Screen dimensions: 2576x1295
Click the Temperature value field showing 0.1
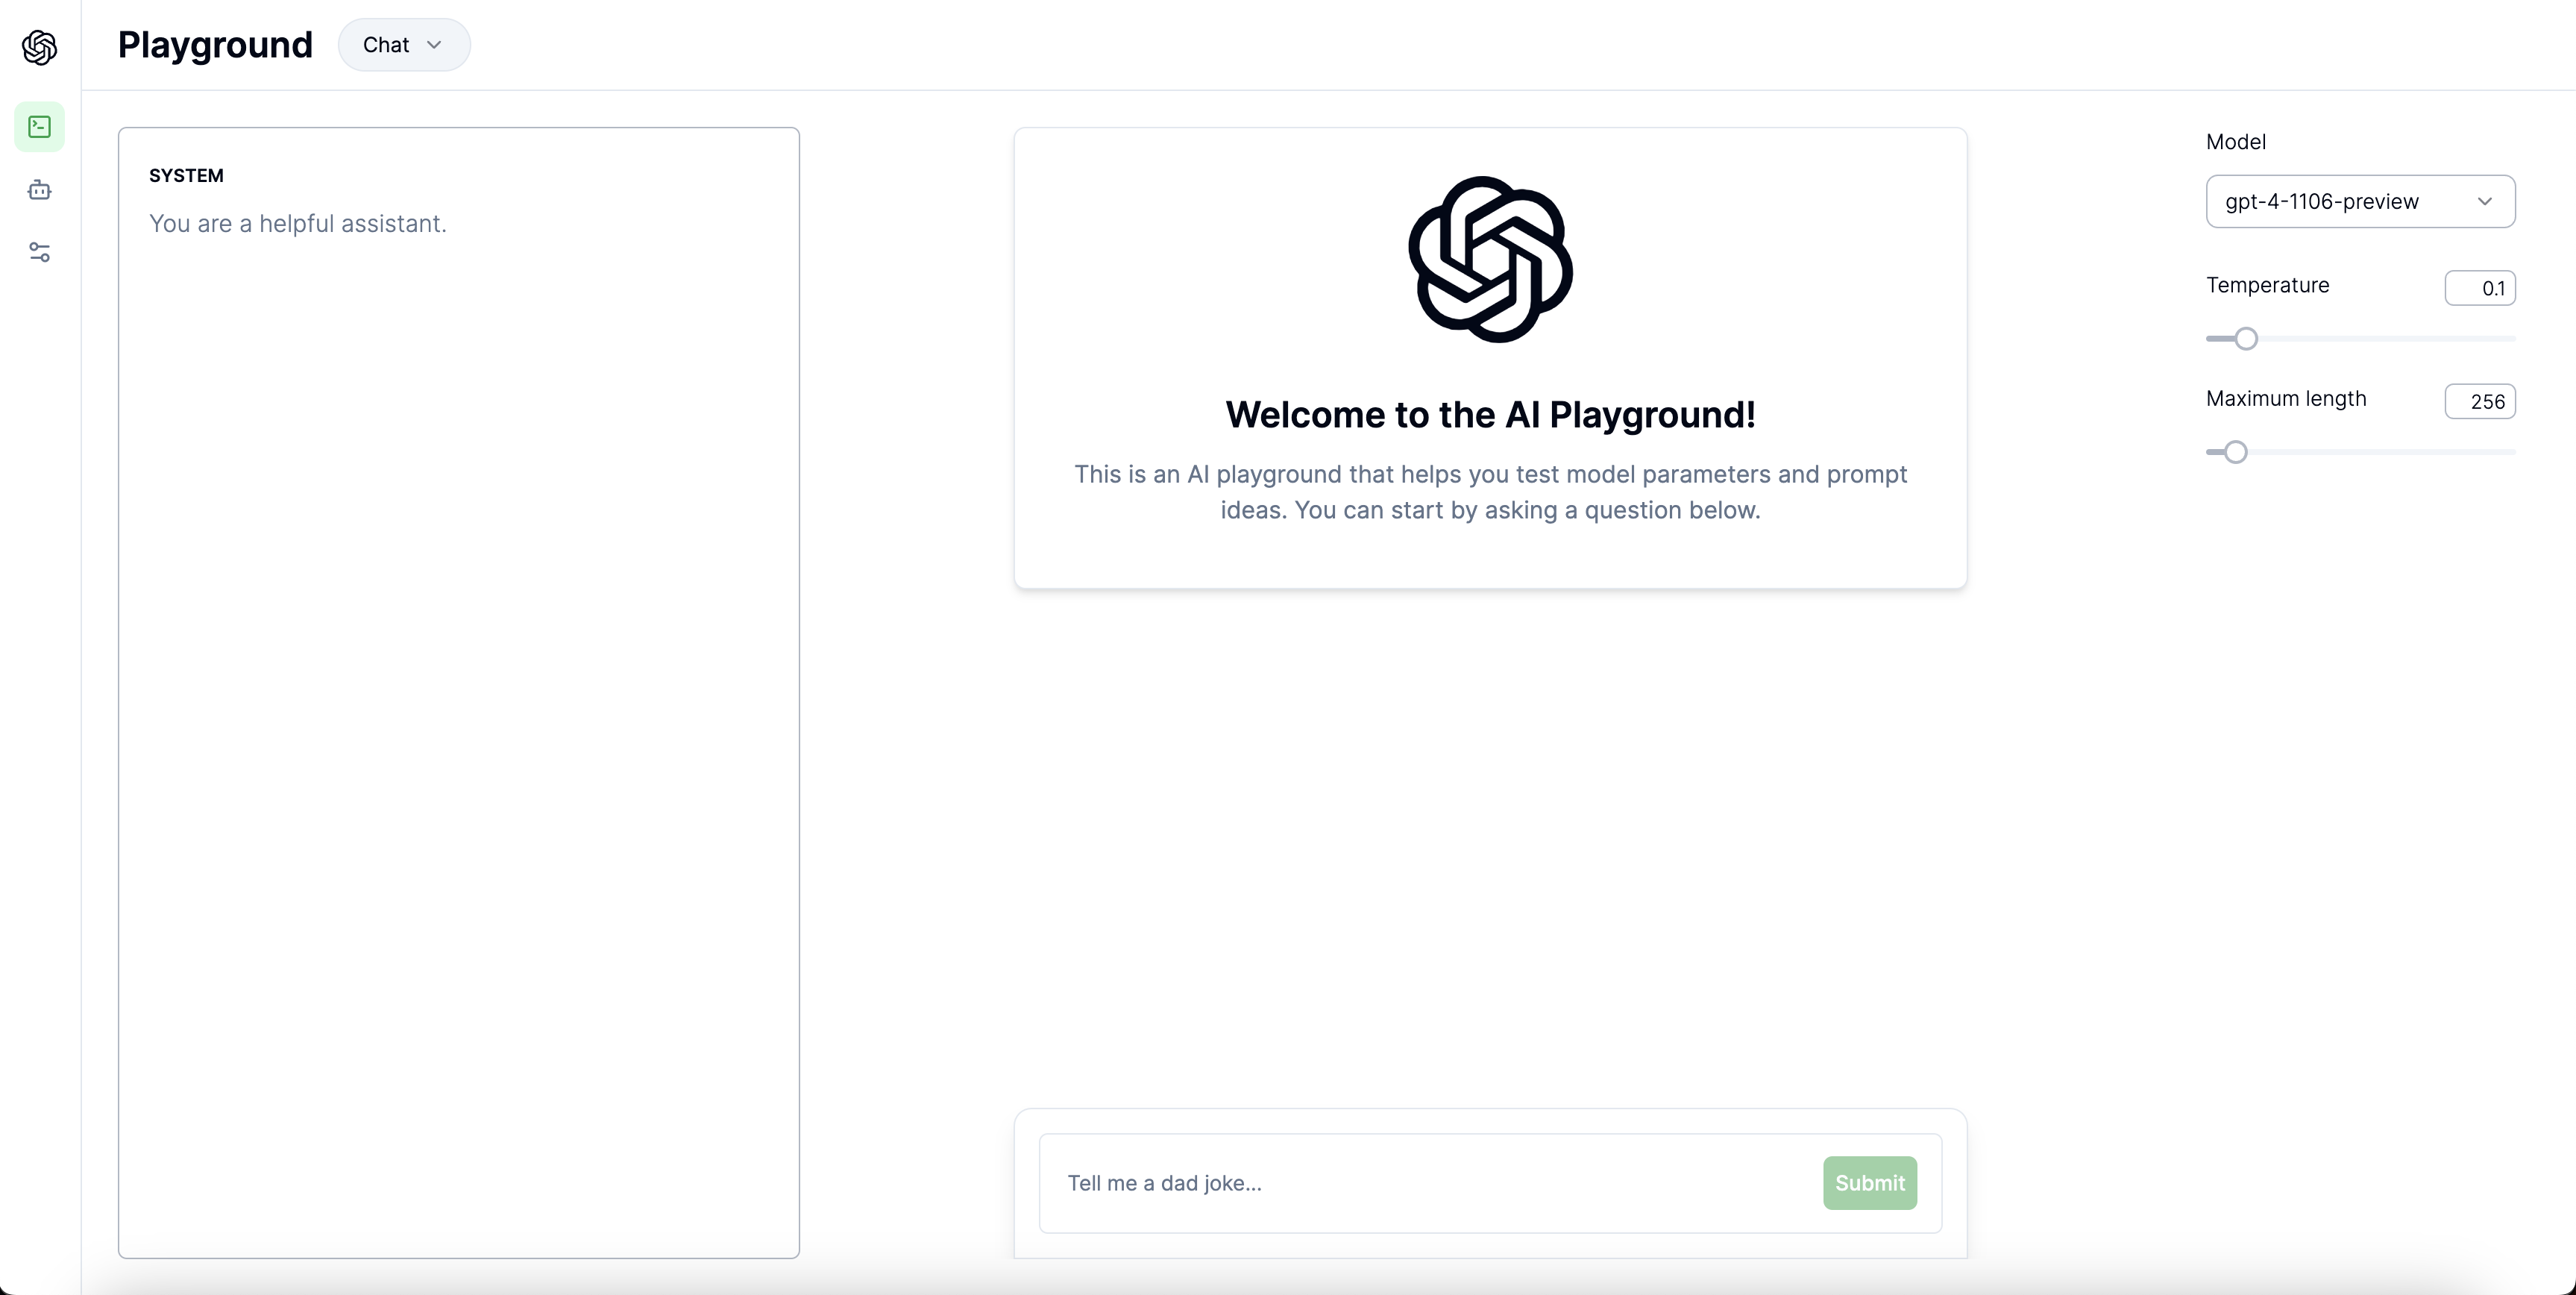2481,288
